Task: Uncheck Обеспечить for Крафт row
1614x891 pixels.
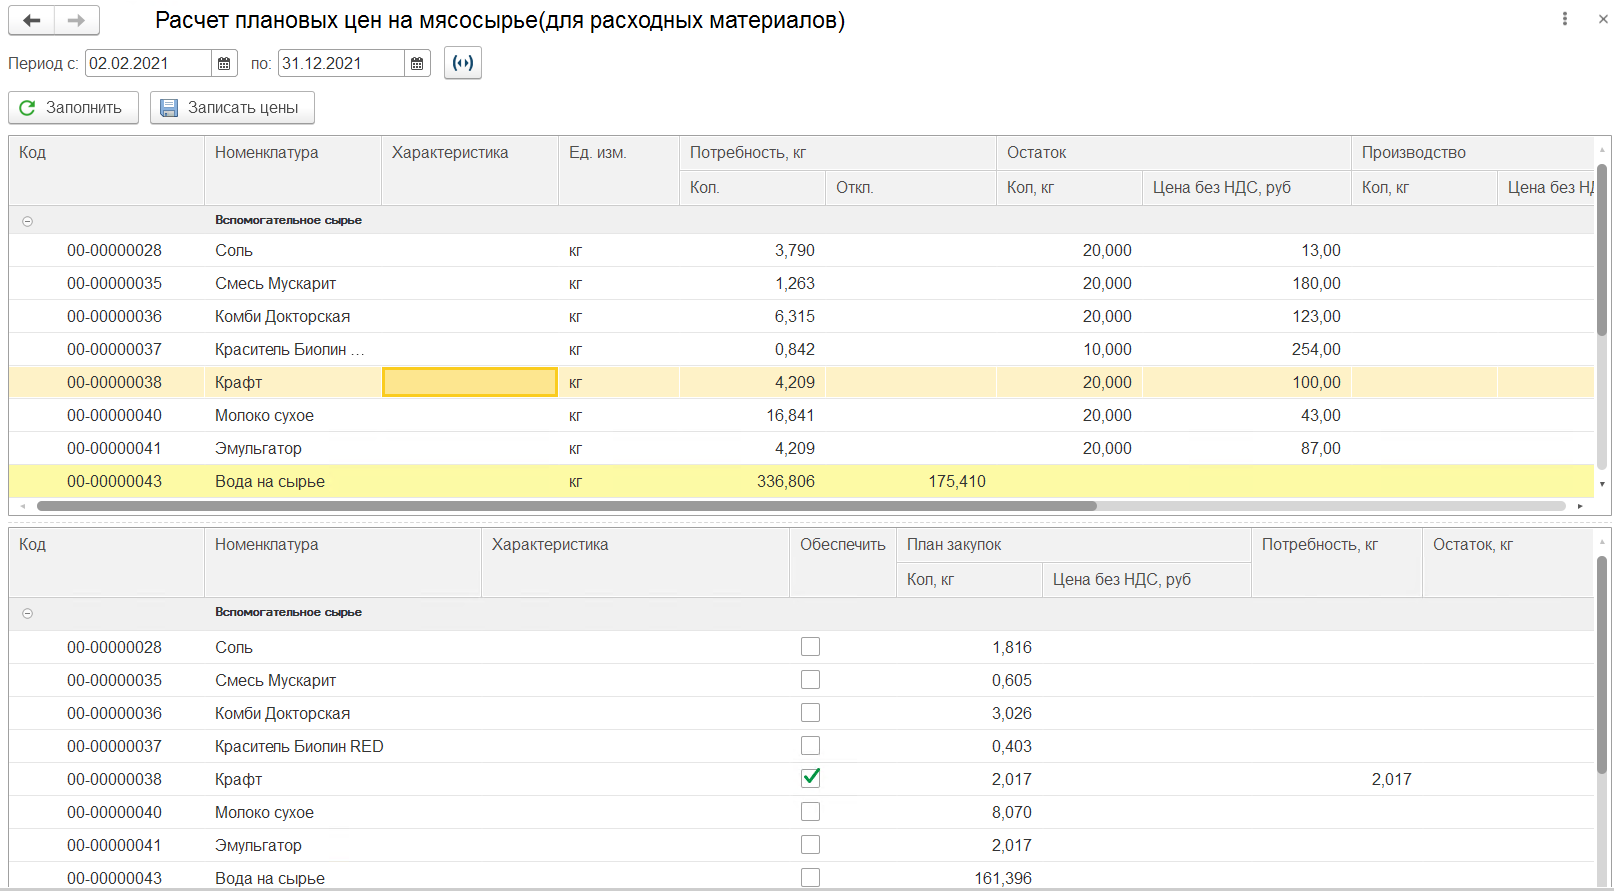Action: click(810, 778)
